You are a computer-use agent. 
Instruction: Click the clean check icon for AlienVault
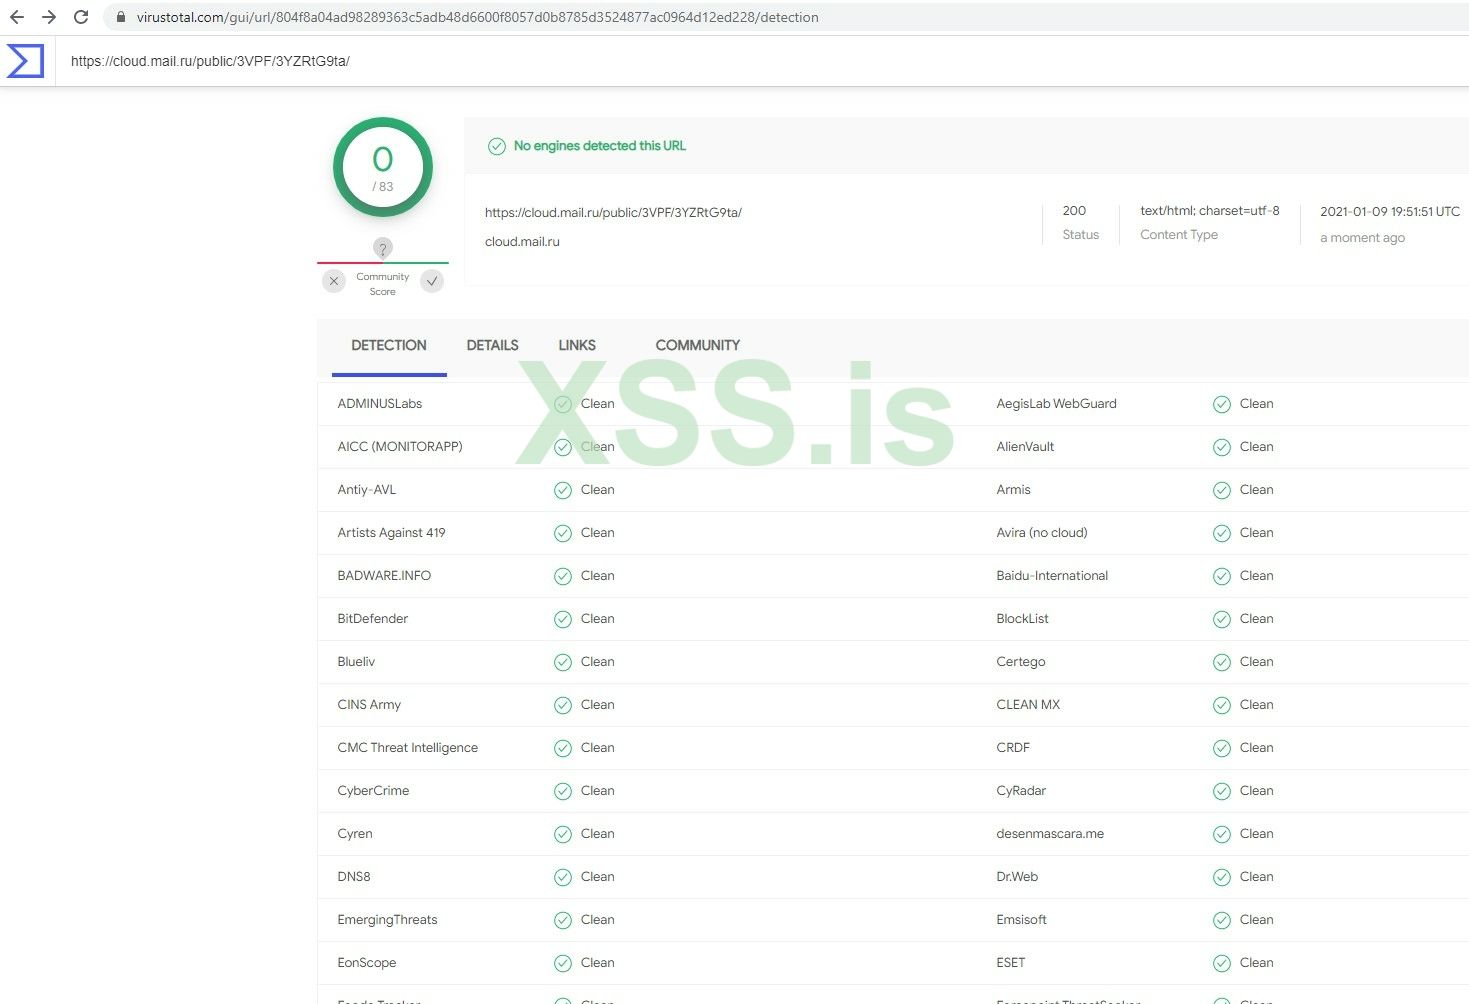(x=1222, y=448)
